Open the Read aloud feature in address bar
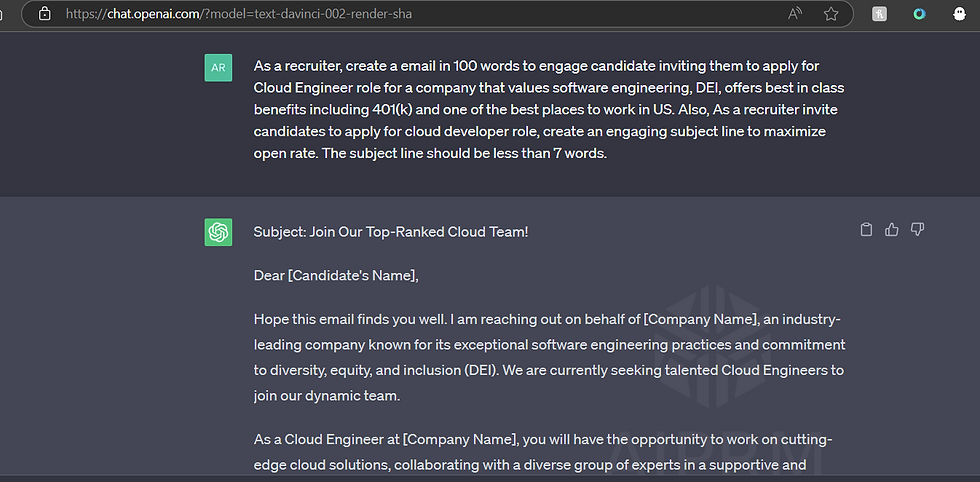This screenshot has height=482, width=980. pos(795,14)
